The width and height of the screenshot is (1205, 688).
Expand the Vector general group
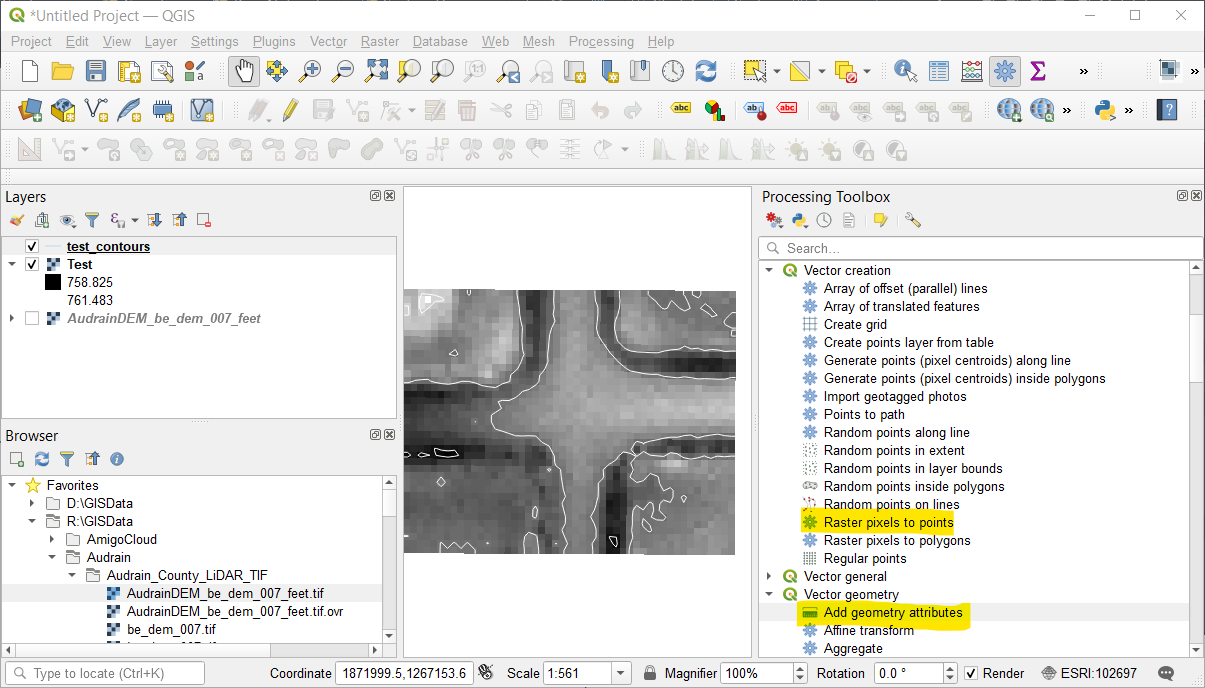pyautogui.click(x=769, y=576)
